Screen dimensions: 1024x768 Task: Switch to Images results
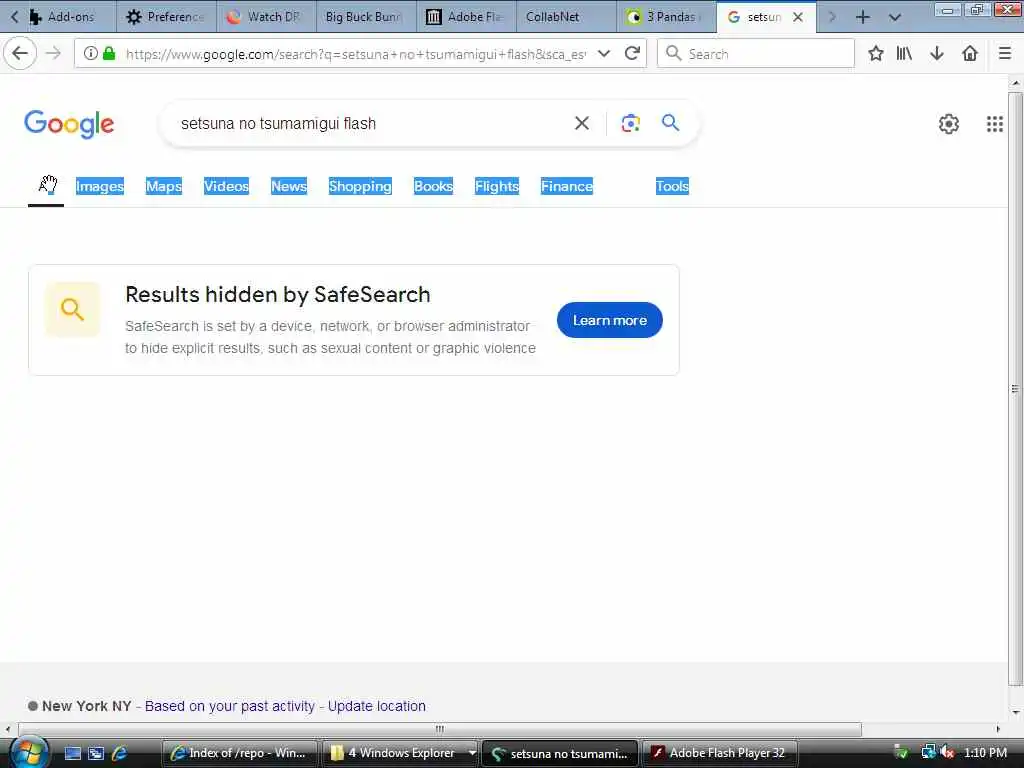pos(100,186)
